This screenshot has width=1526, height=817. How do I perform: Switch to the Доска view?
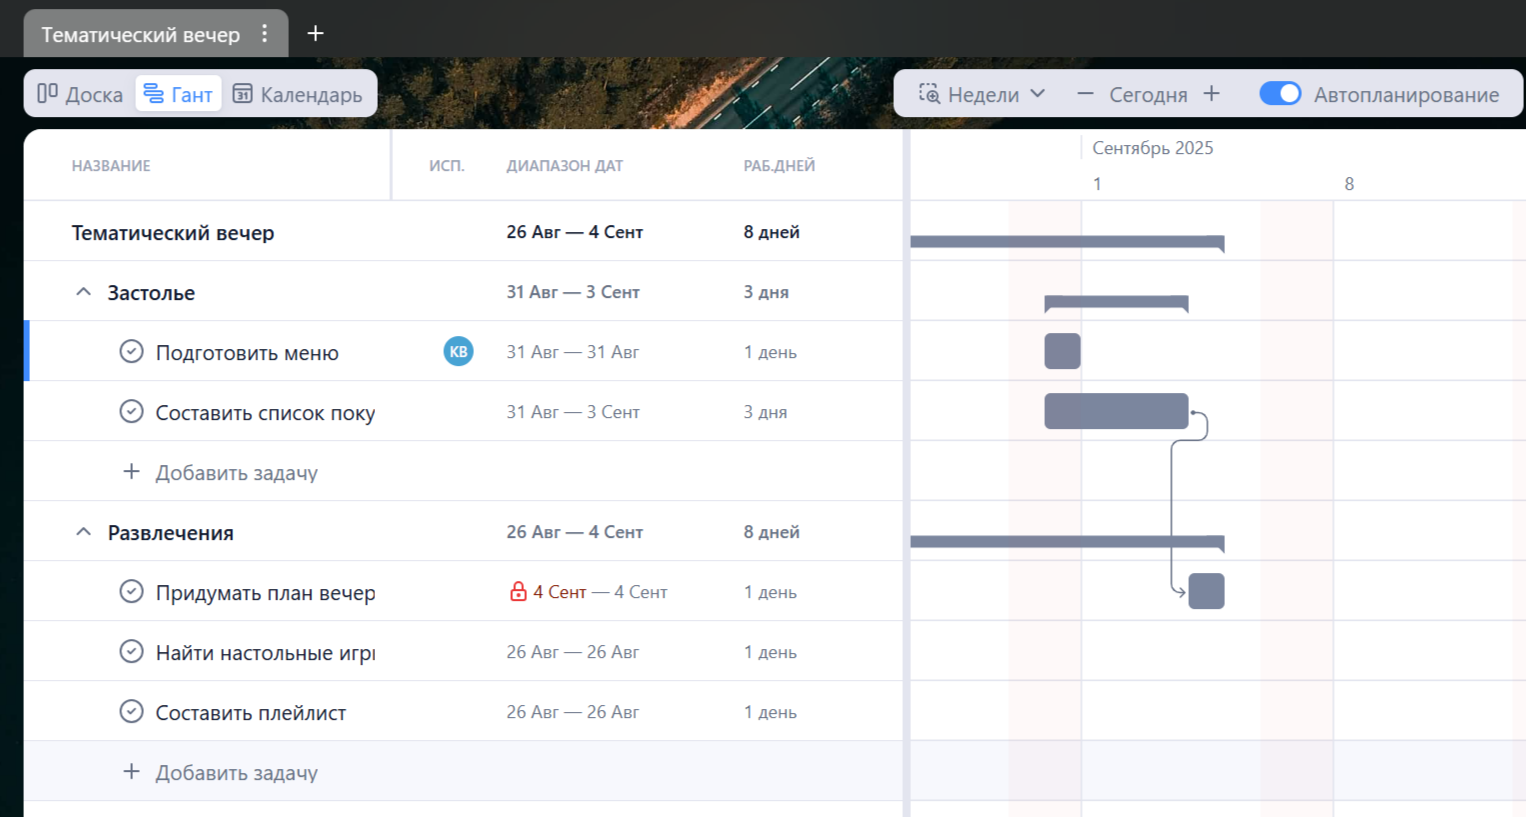click(80, 94)
